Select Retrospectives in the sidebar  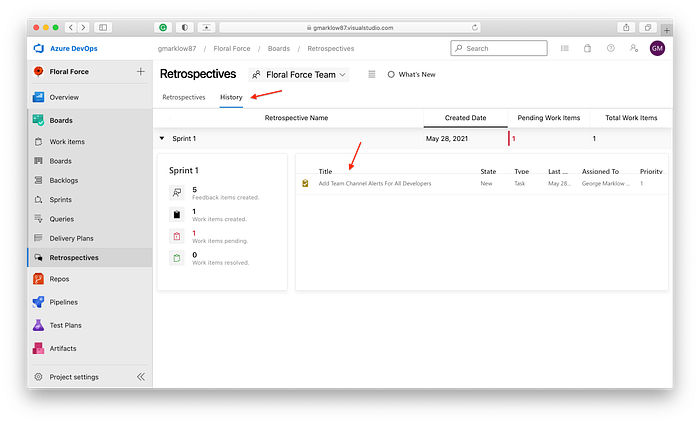coord(89,258)
